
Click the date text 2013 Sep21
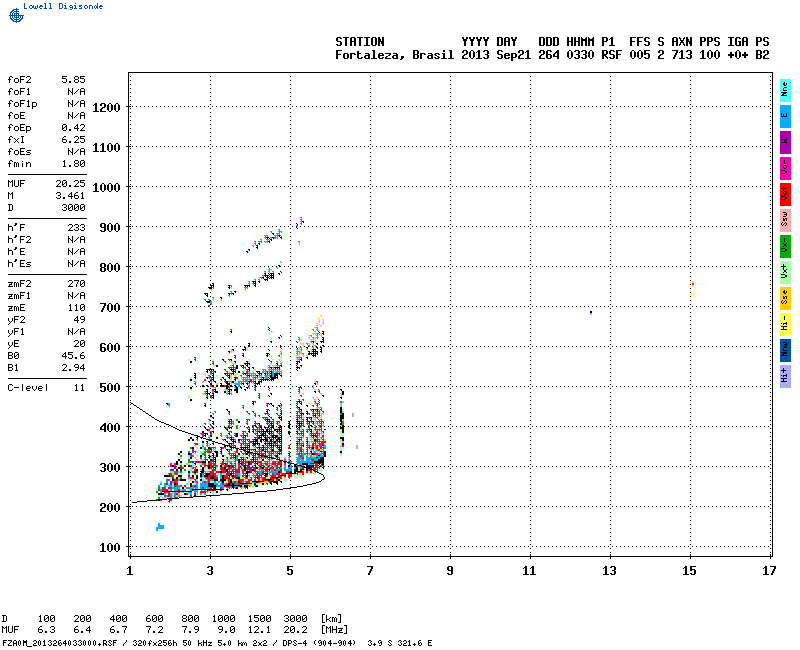click(496, 55)
